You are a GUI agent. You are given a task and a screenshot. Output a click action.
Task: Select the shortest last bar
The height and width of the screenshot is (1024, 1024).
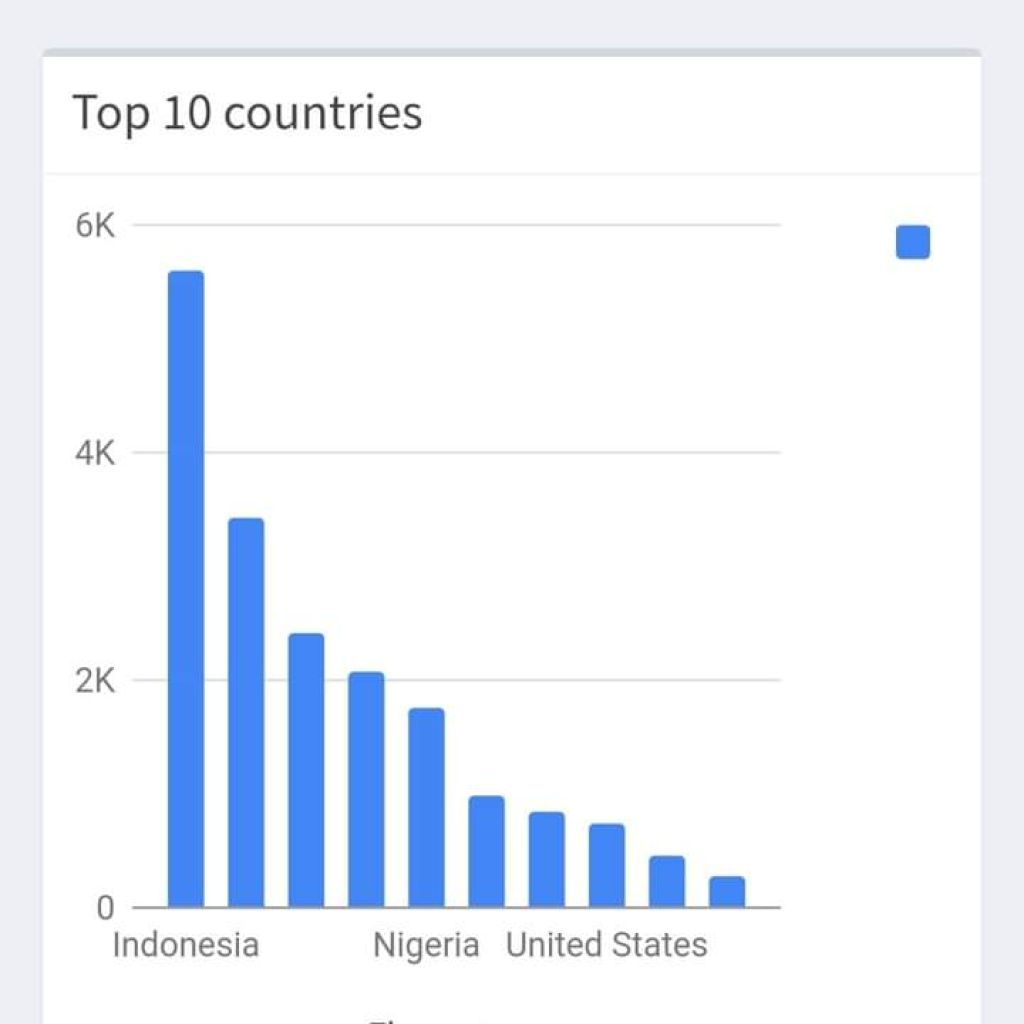[727, 891]
